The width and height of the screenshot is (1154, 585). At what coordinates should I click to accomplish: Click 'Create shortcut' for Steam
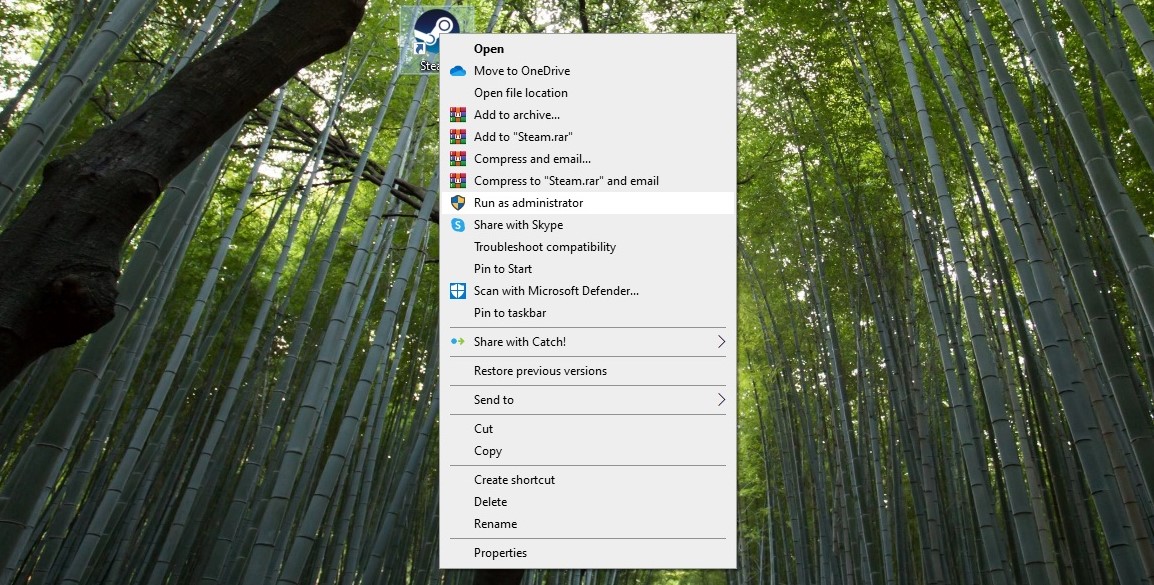pyautogui.click(x=513, y=479)
